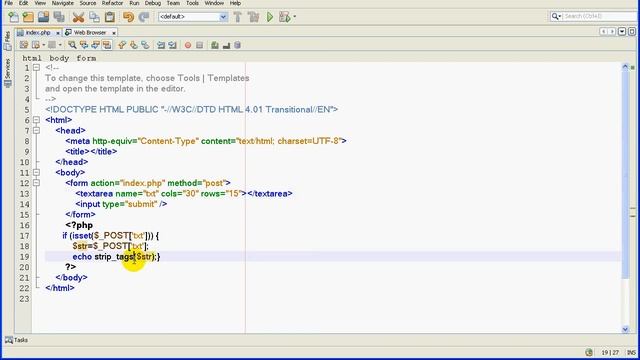Viewport: 640px width, 360px height.
Task: Open the Services side panel
Action: (x=7, y=72)
